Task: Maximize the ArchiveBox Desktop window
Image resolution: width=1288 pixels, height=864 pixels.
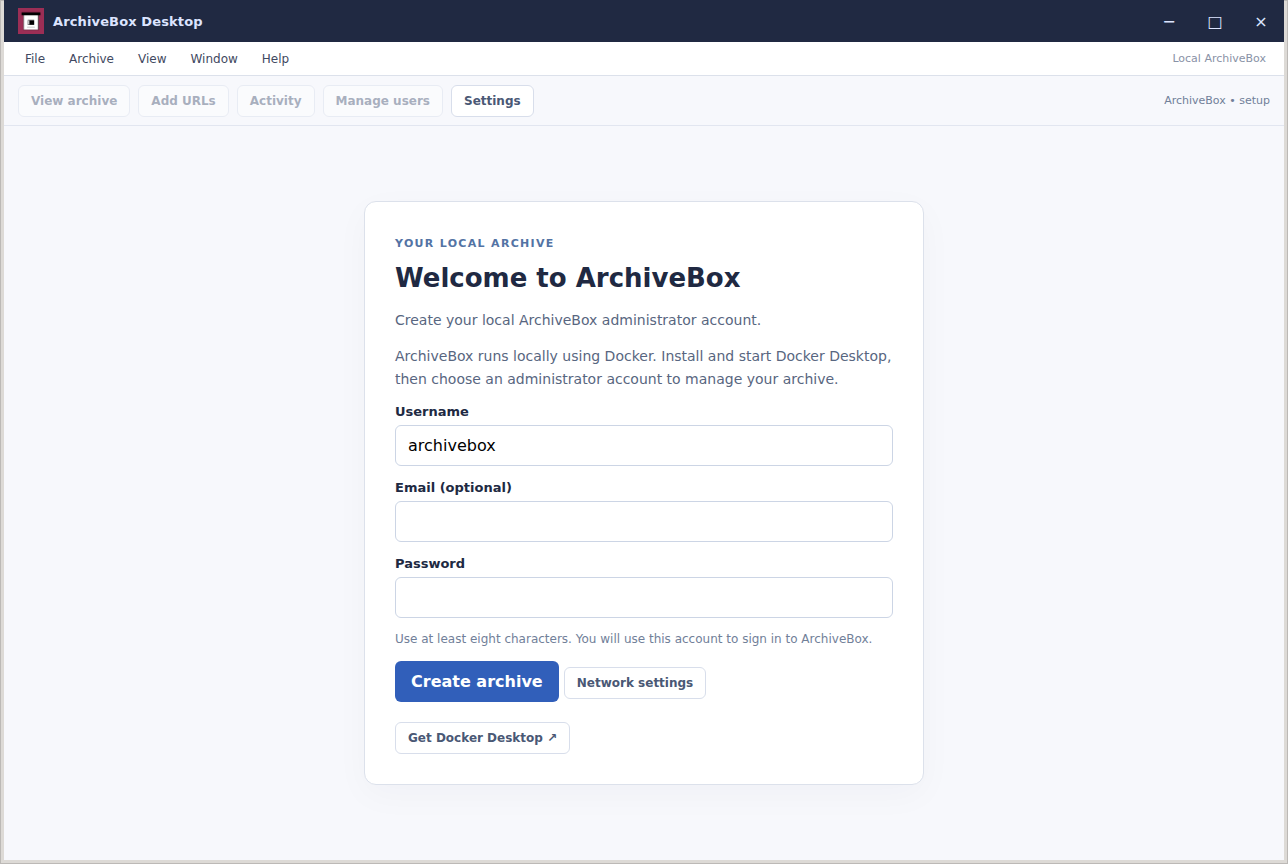Action: click(1215, 22)
